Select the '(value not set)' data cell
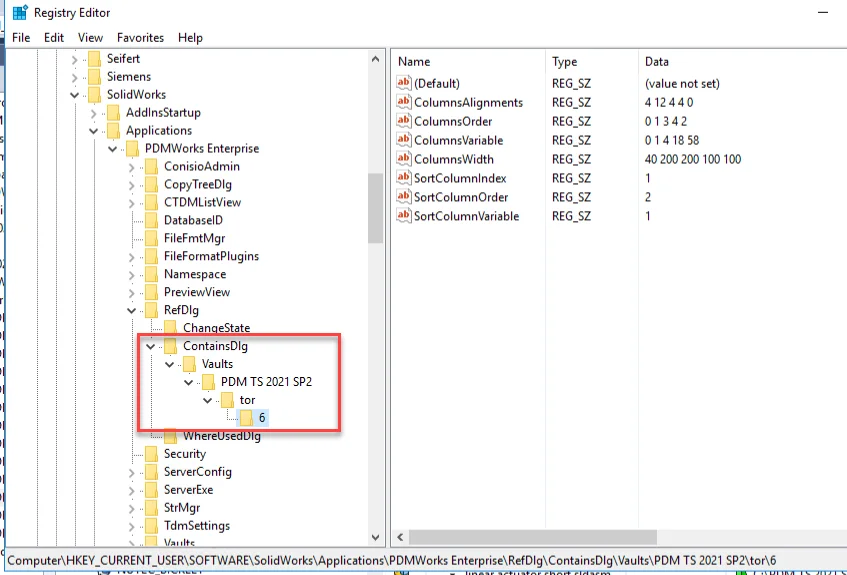The height and width of the screenshot is (575, 847). point(682,84)
